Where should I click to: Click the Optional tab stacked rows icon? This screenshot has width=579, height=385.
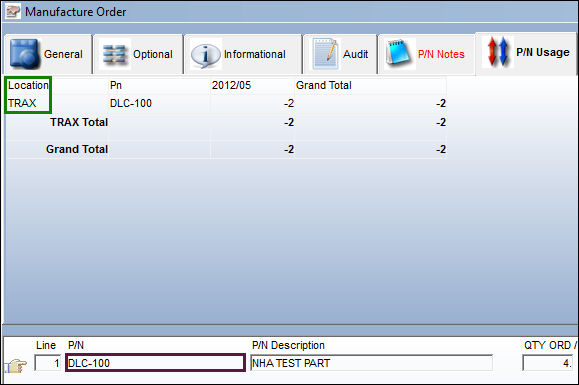(x=114, y=55)
